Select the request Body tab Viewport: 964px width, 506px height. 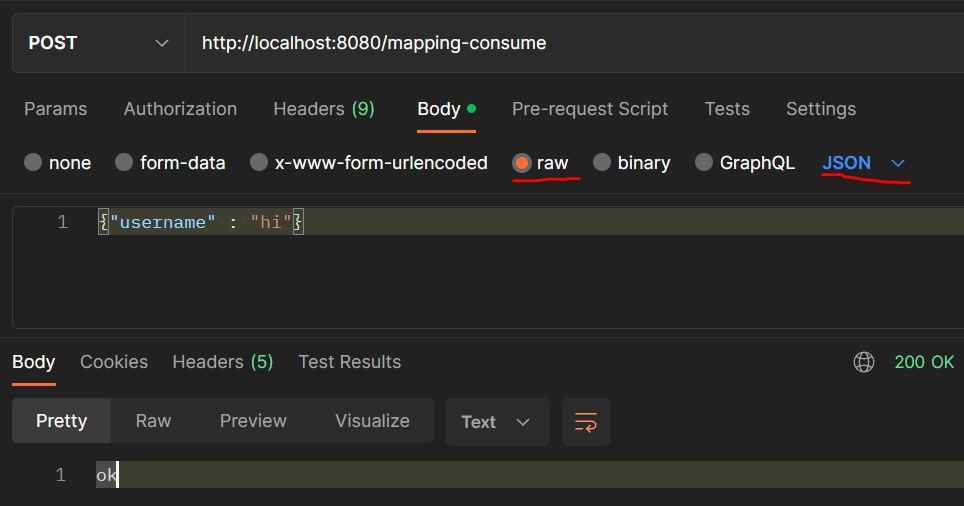pyautogui.click(x=446, y=109)
